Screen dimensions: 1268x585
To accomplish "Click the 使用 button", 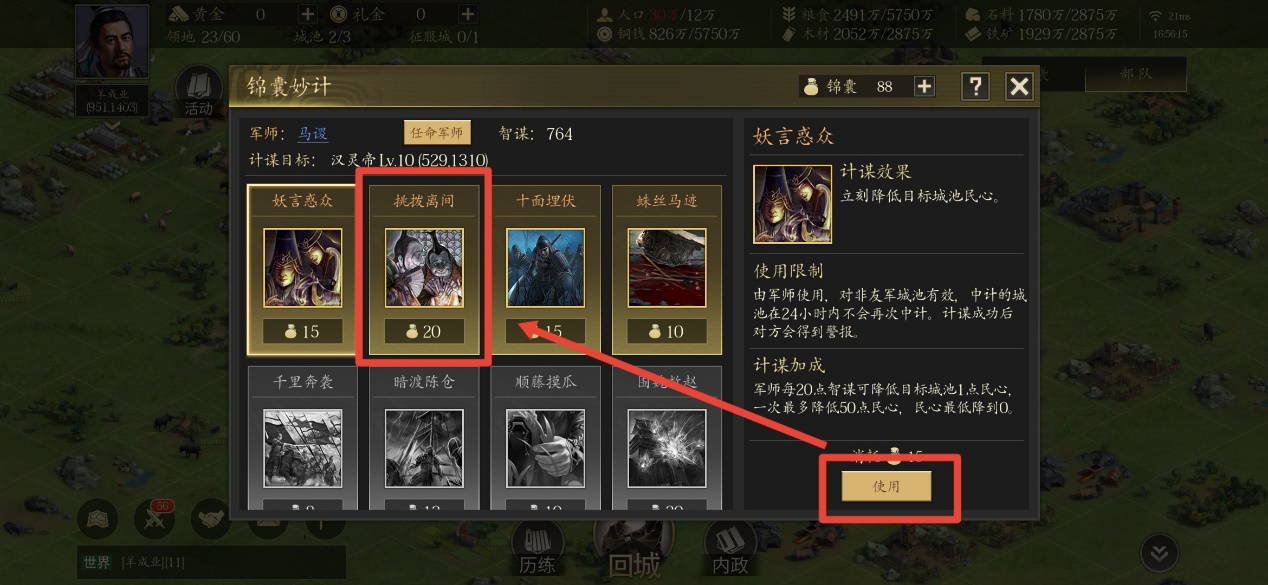I will 886,486.
